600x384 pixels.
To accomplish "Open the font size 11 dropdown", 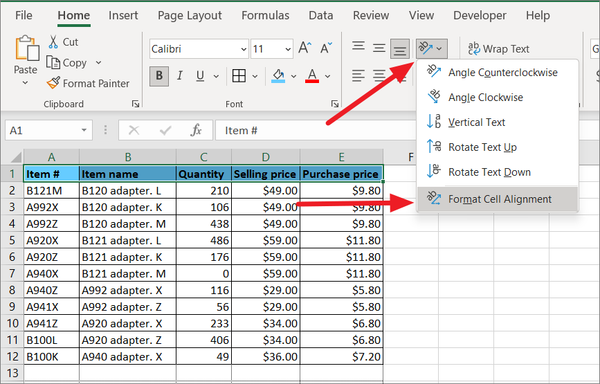I will click(x=288, y=49).
